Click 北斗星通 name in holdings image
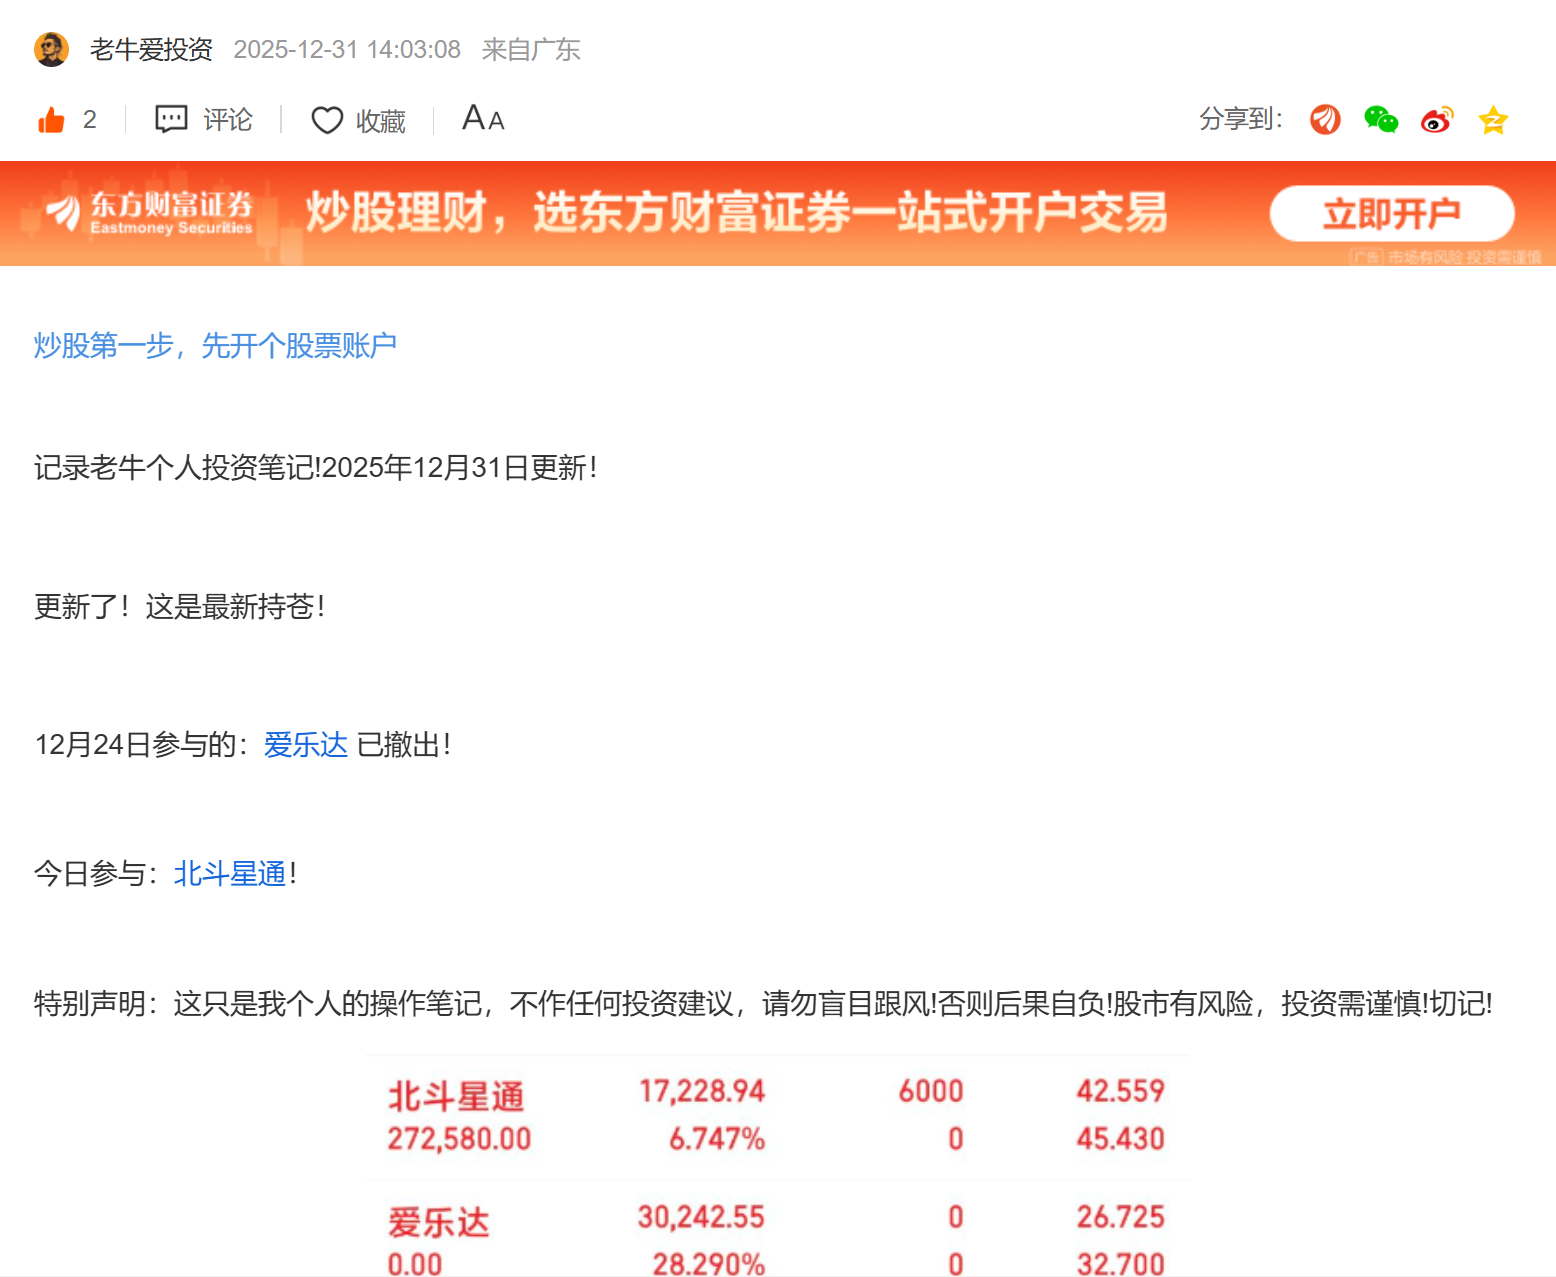1556x1277 pixels. point(456,1097)
